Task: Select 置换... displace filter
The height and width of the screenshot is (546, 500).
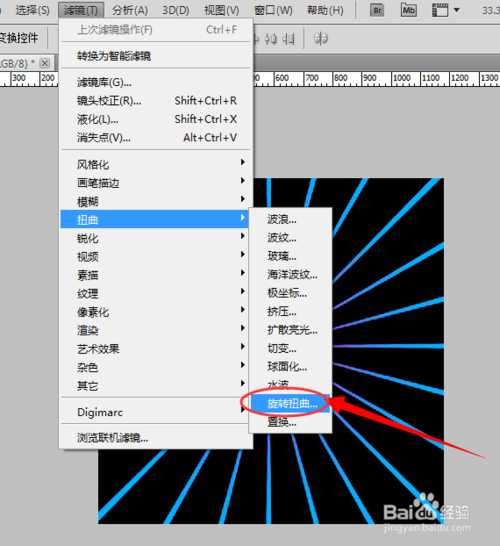Action: click(290, 422)
